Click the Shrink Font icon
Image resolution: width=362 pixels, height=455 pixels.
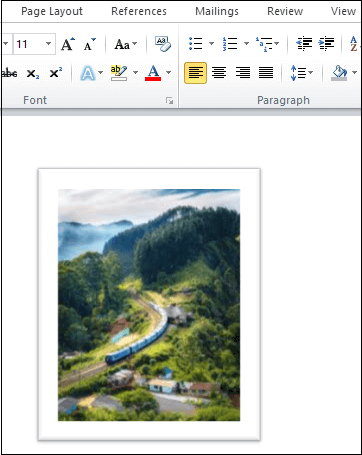click(89, 44)
